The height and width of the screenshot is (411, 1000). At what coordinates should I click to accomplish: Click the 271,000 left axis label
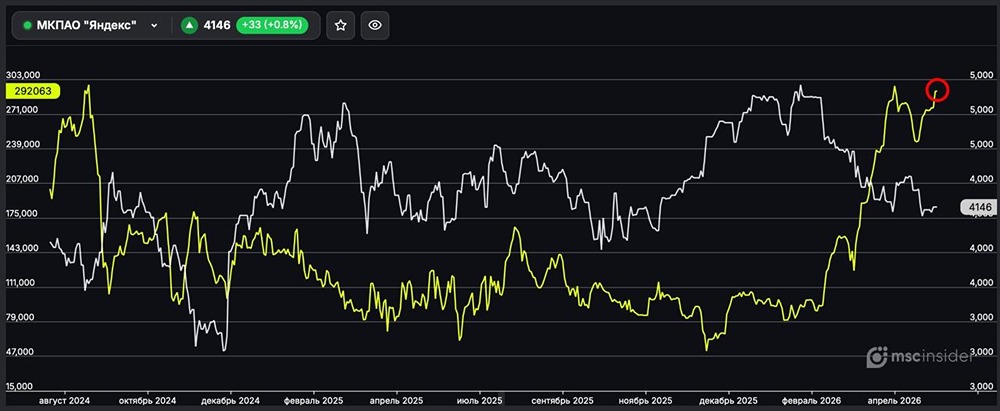[x=22, y=110]
